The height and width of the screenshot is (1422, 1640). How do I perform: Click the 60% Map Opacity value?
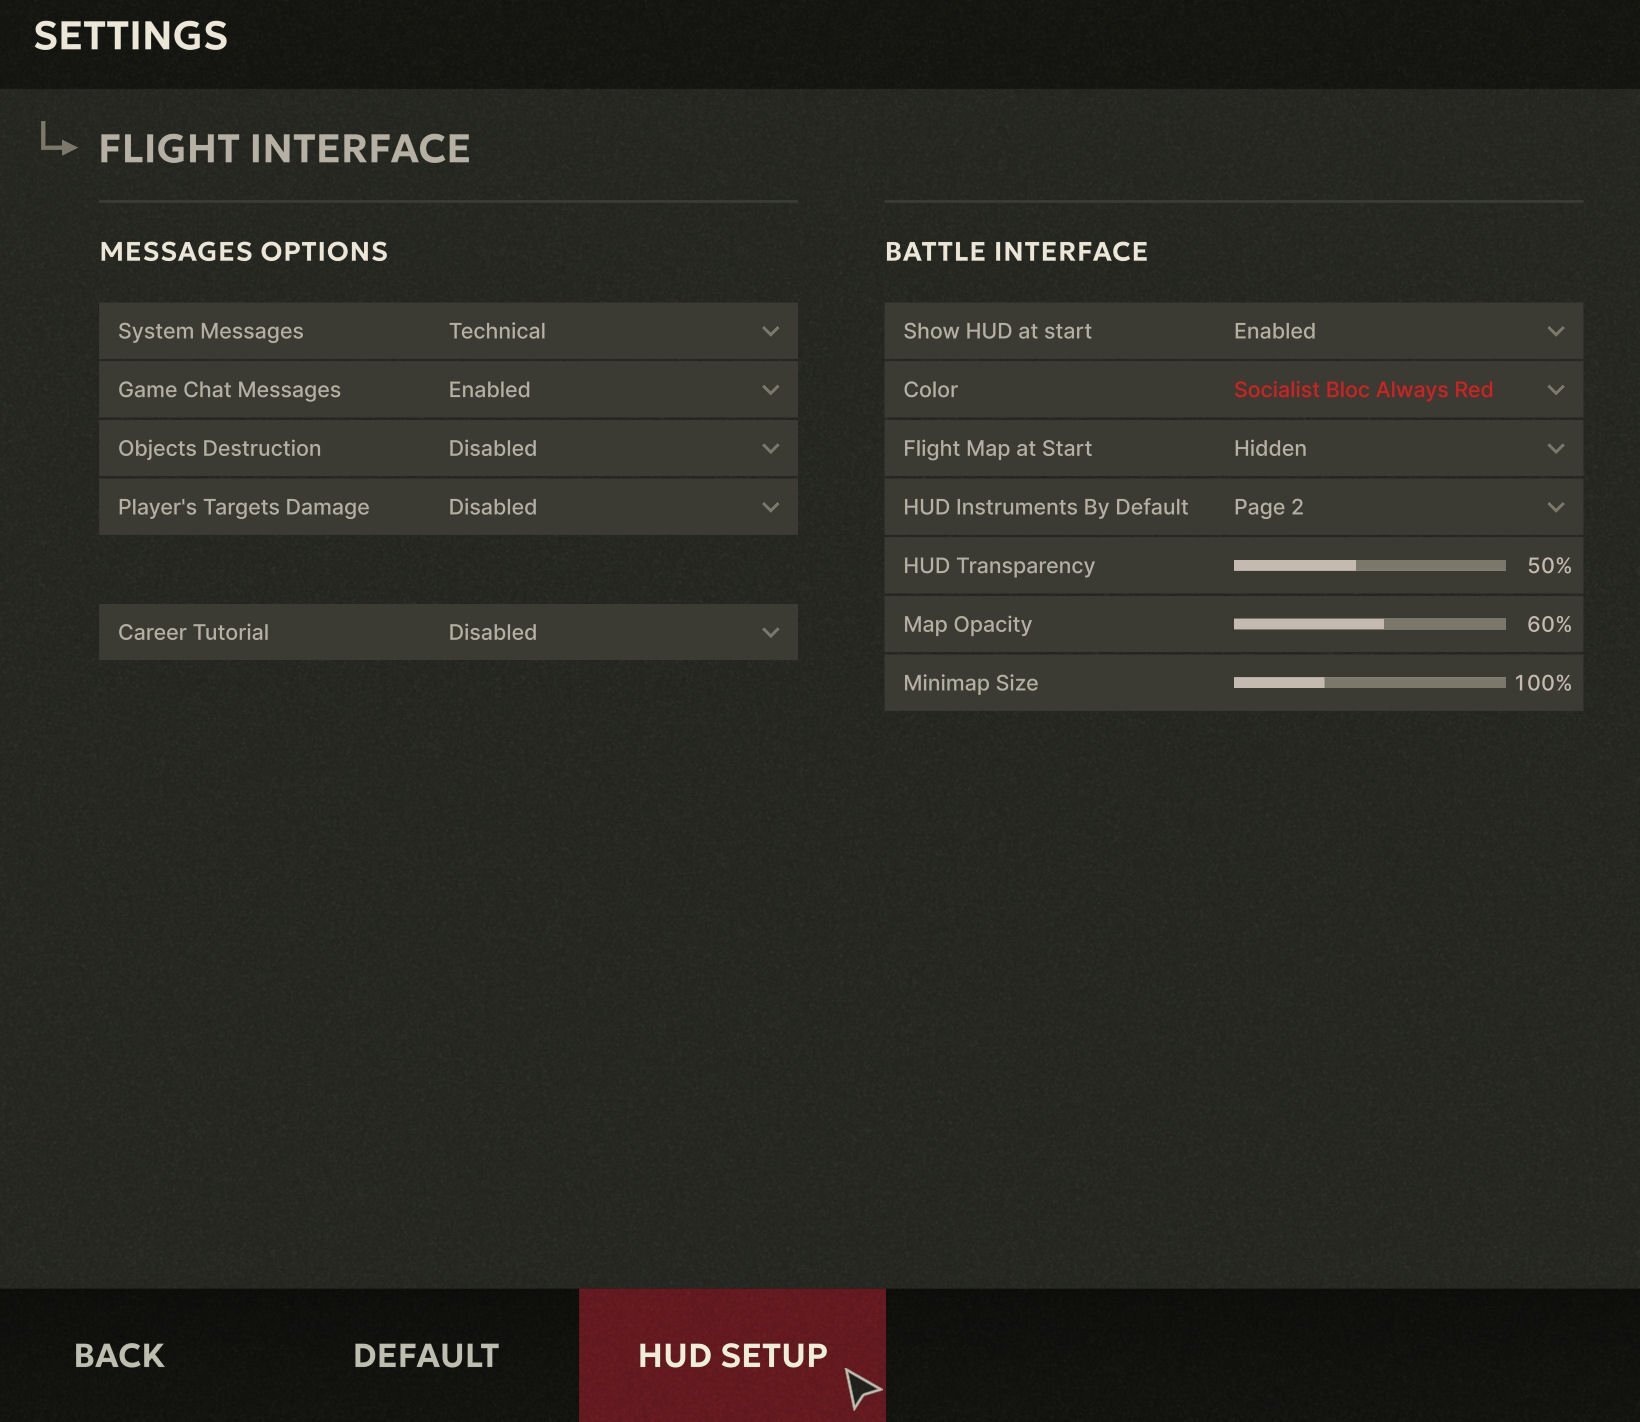(1549, 624)
